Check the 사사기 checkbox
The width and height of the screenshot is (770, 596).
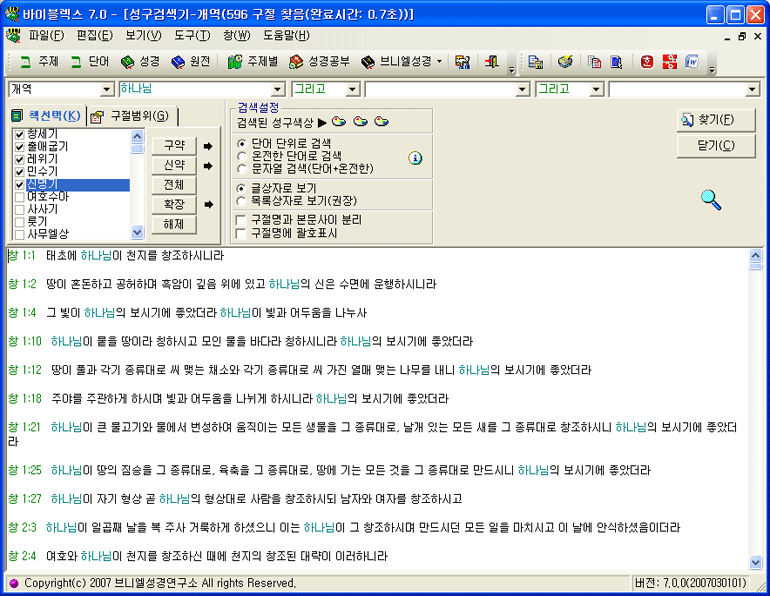(x=20, y=210)
